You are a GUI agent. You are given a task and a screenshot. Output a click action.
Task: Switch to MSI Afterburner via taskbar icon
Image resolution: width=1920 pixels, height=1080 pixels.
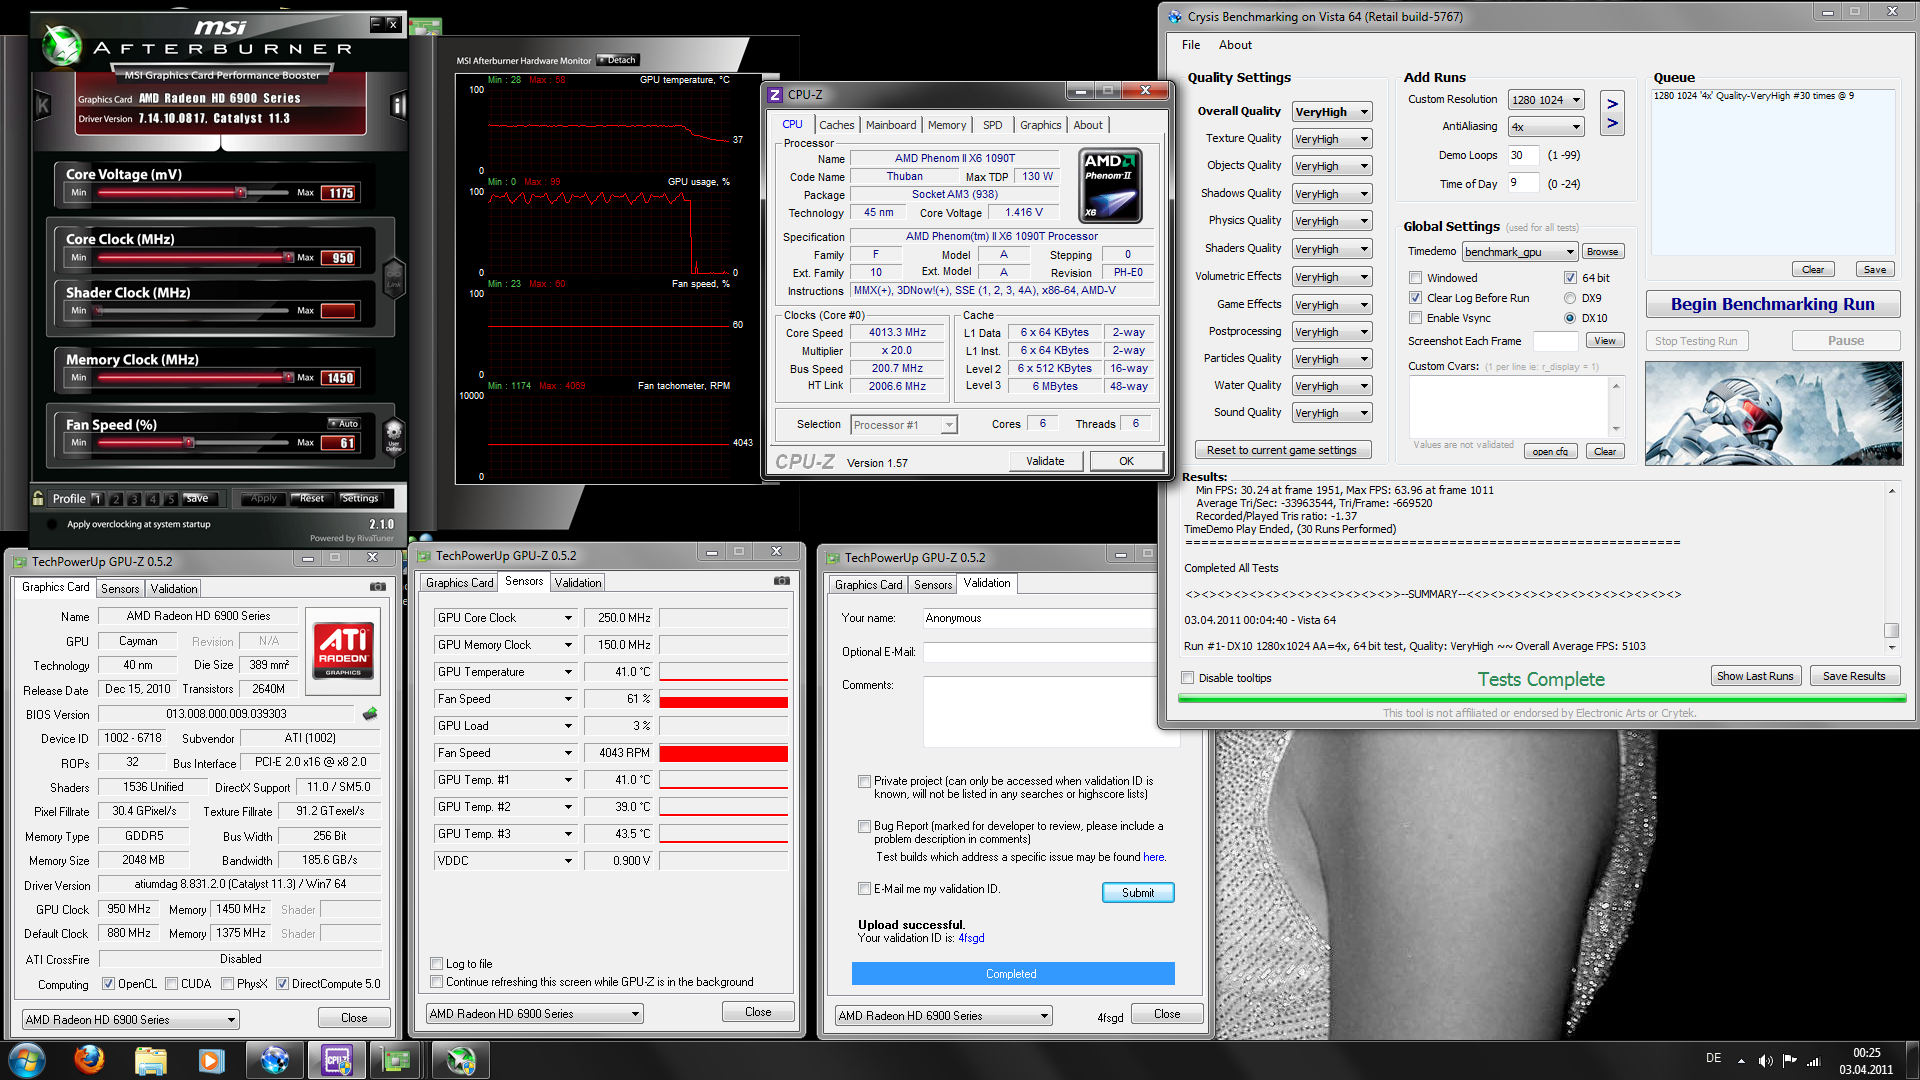460,1059
